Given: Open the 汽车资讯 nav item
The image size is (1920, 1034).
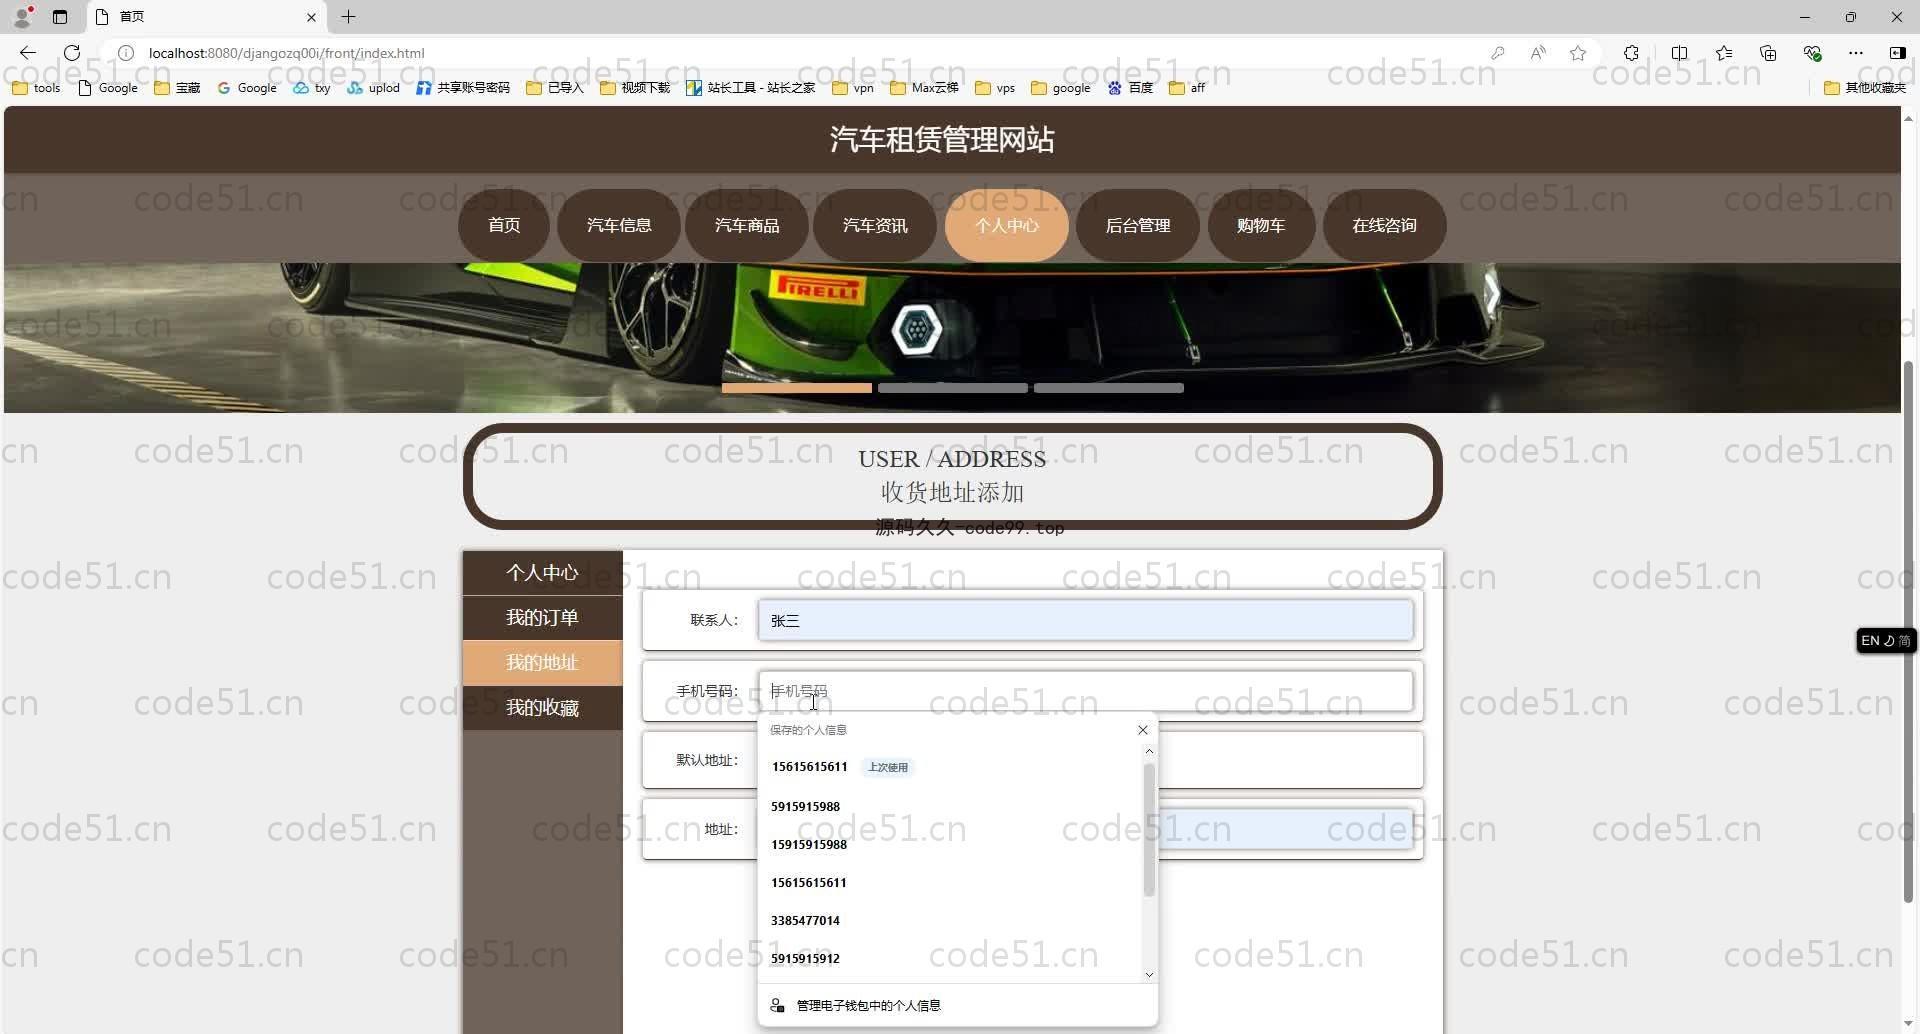Looking at the screenshot, I should coord(875,225).
